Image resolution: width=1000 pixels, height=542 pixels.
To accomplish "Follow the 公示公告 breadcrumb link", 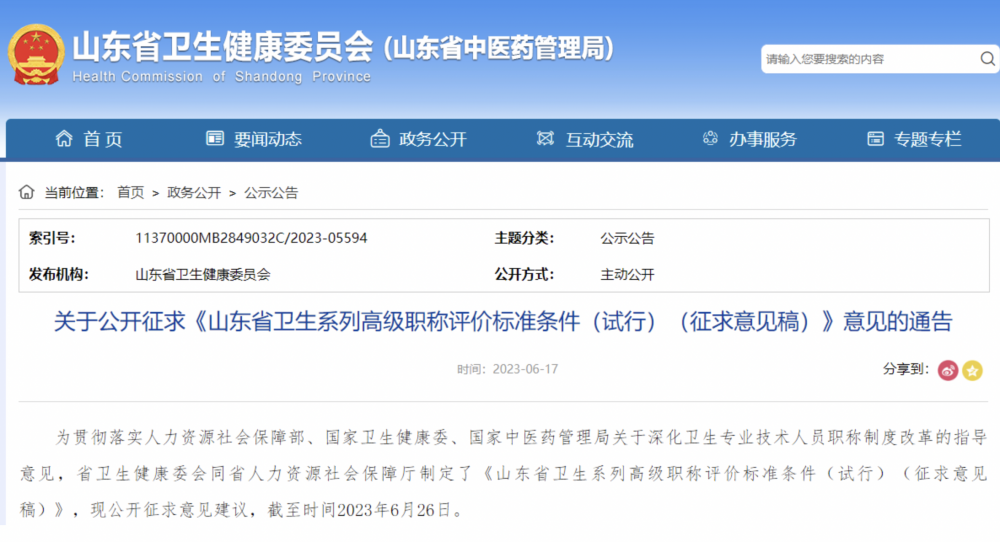I will [271, 193].
